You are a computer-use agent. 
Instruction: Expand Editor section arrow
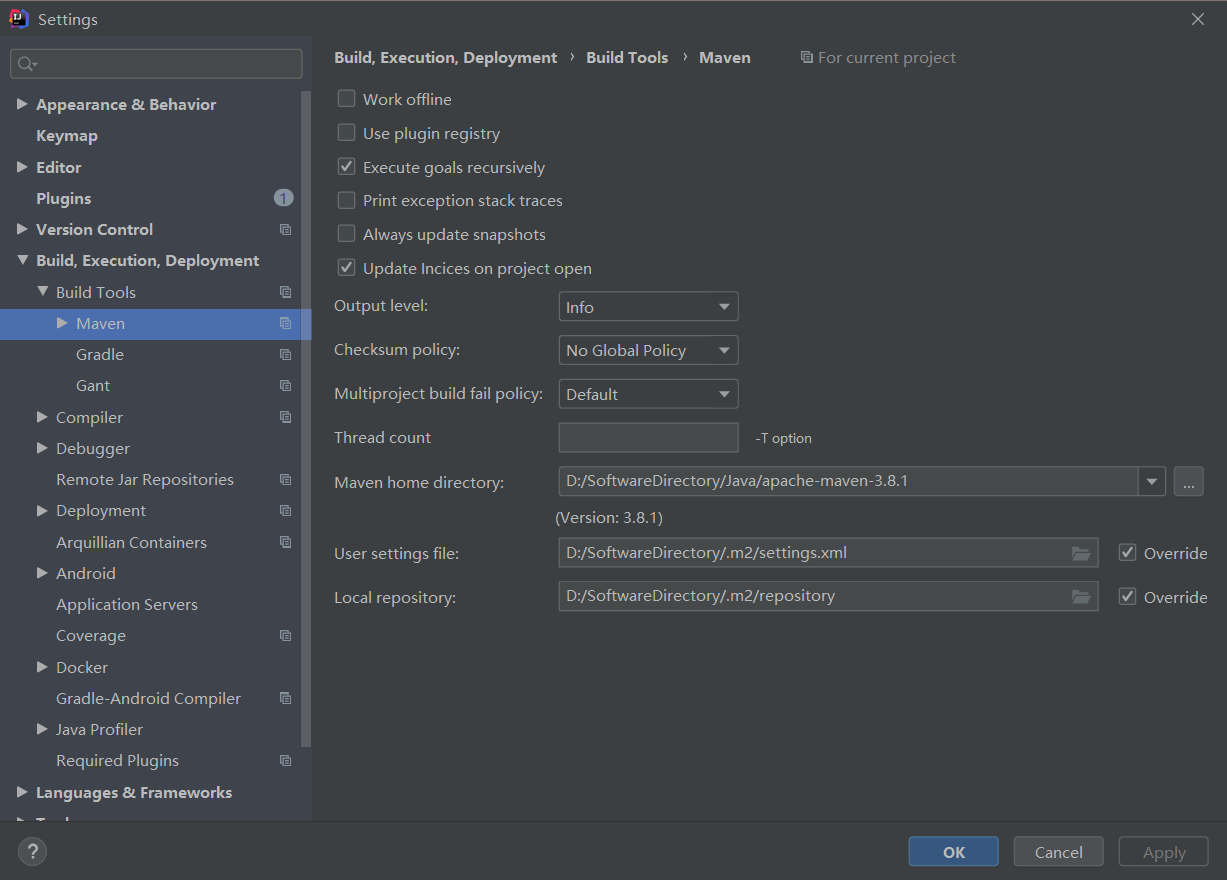(22, 167)
